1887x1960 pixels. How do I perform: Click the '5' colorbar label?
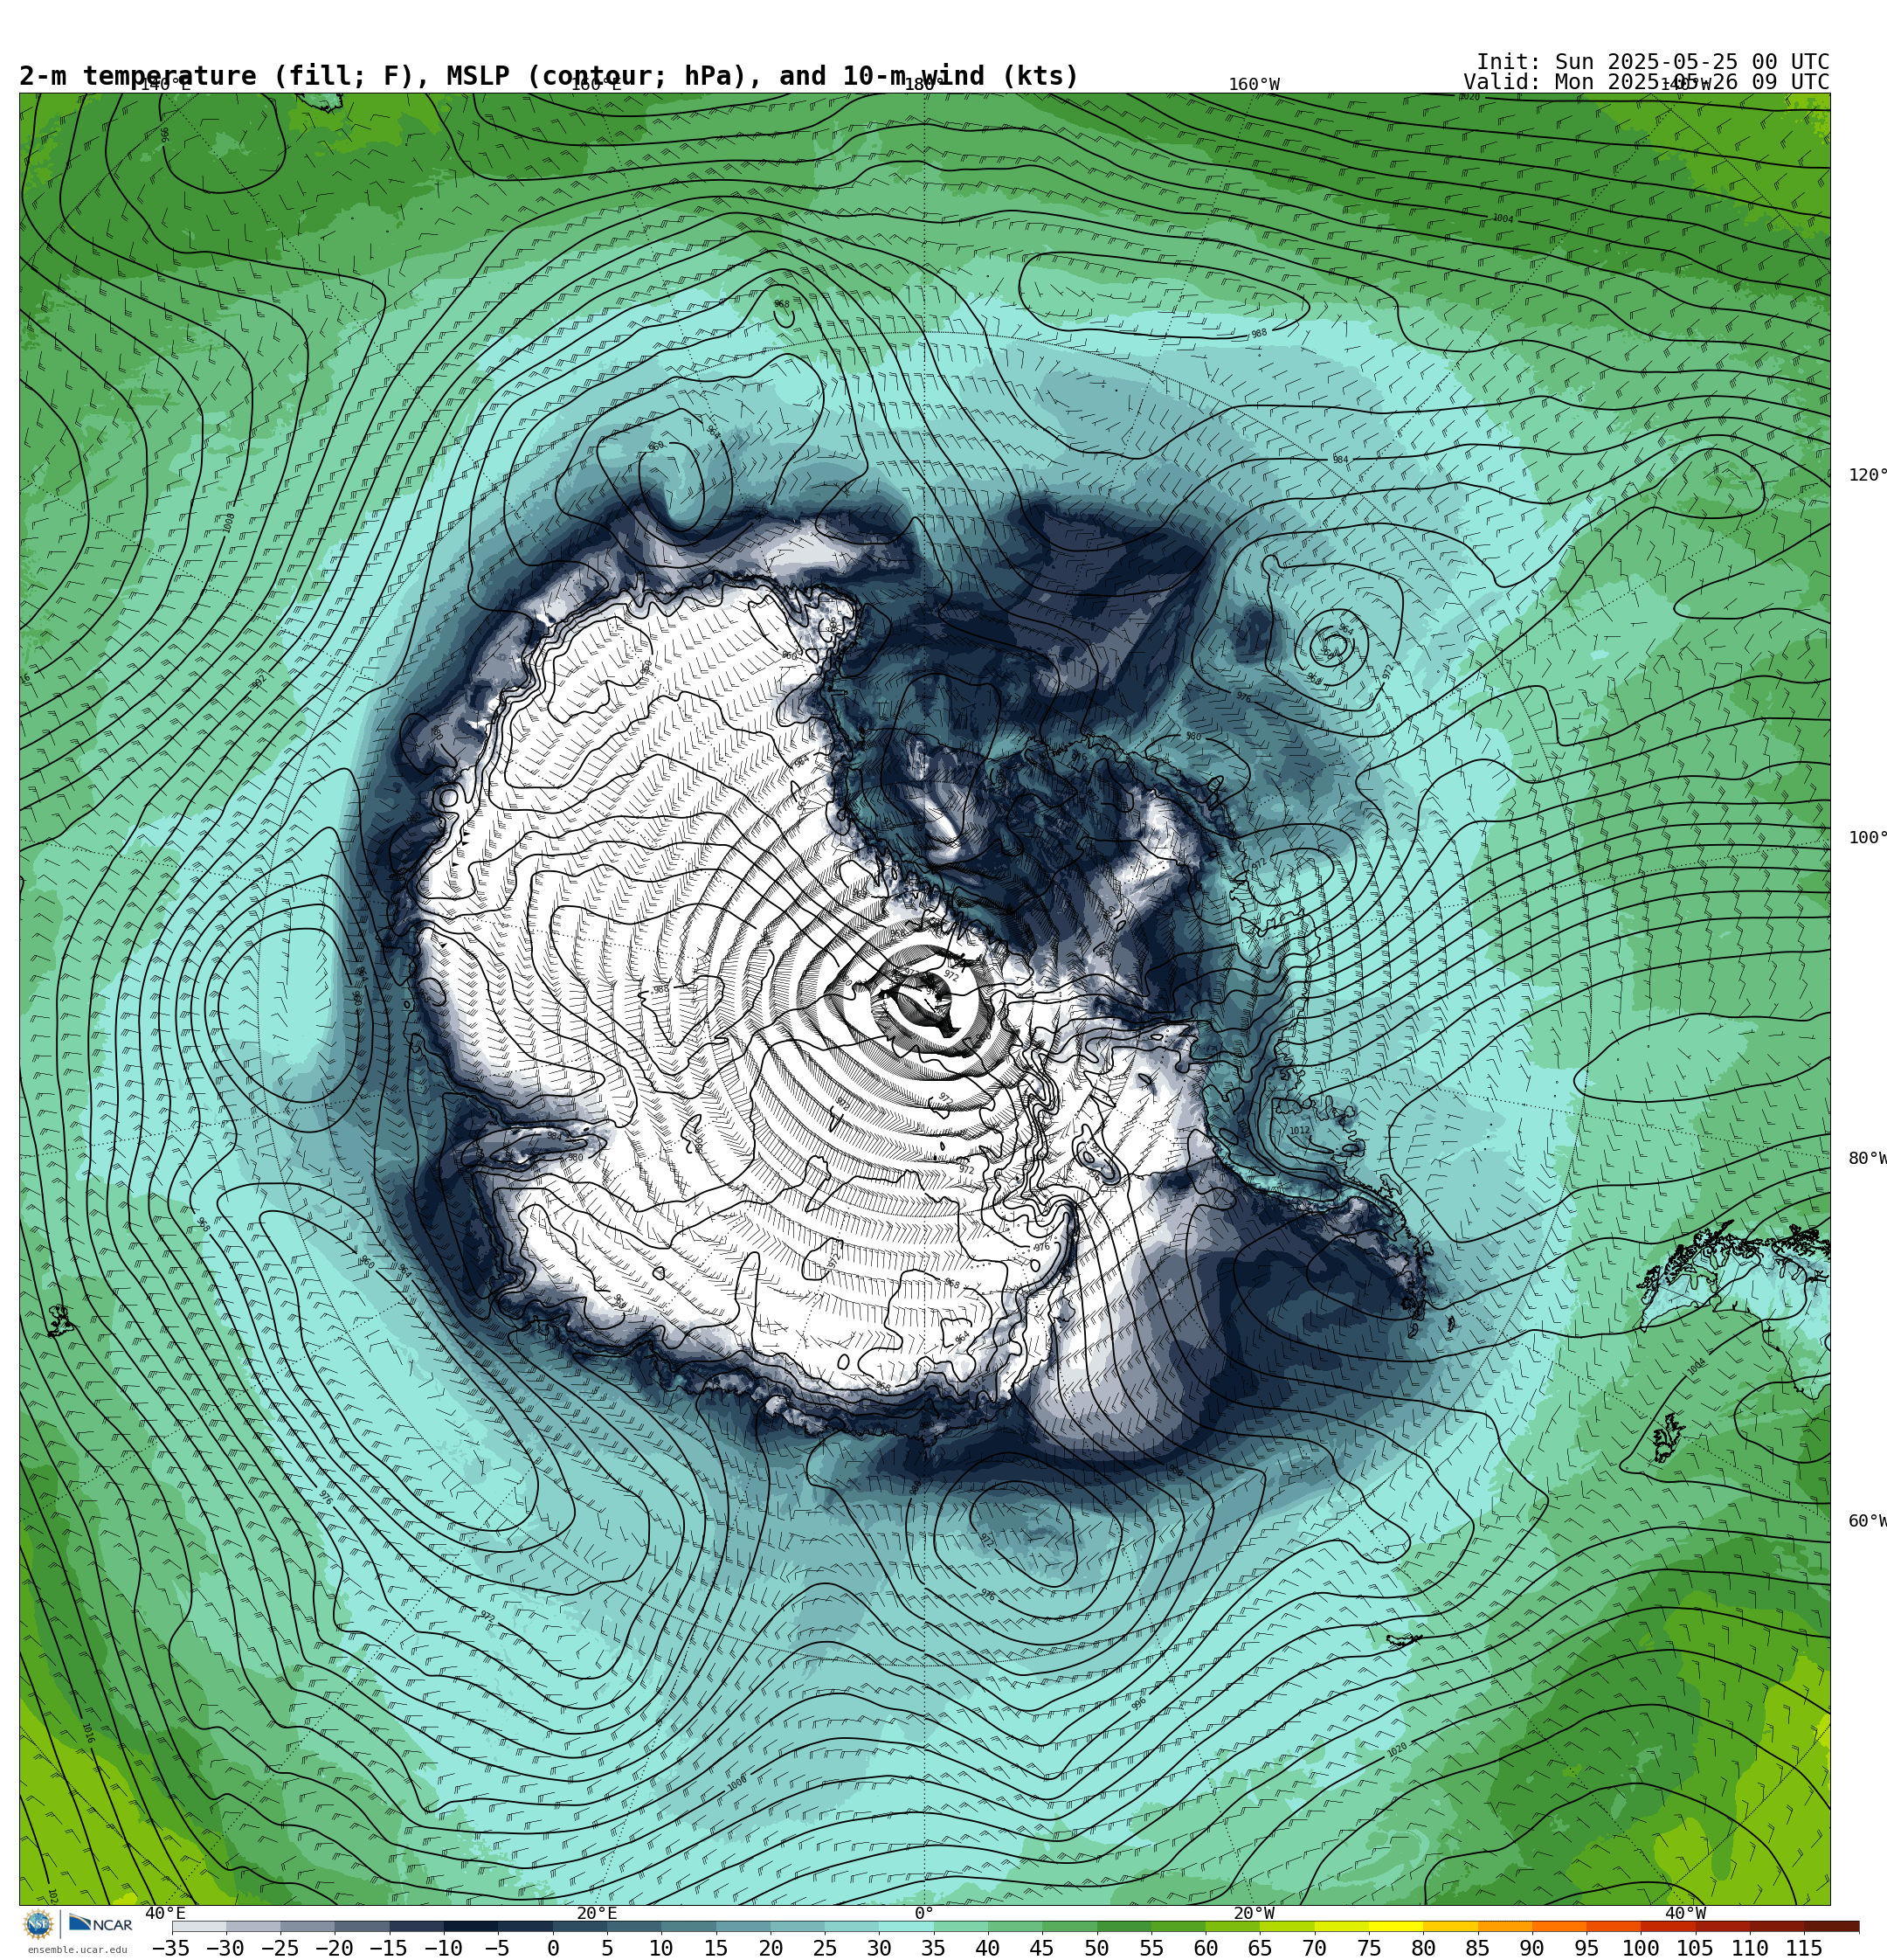(x=607, y=1948)
